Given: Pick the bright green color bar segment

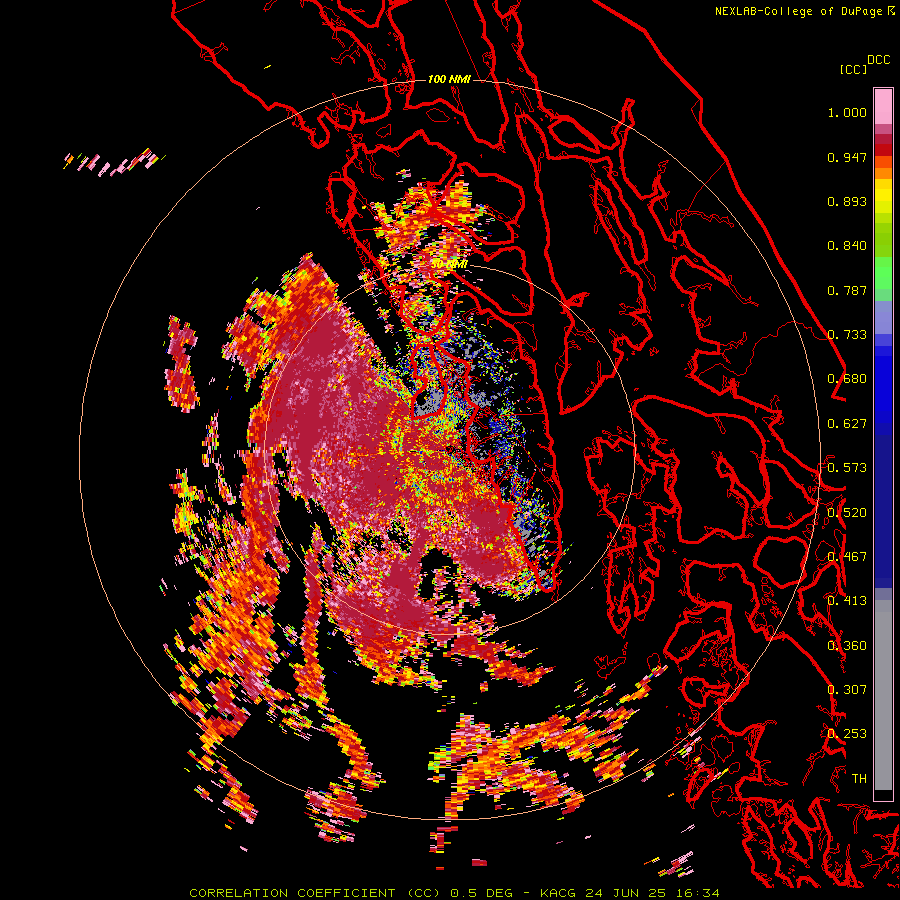Looking at the screenshot, I should (883, 272).
